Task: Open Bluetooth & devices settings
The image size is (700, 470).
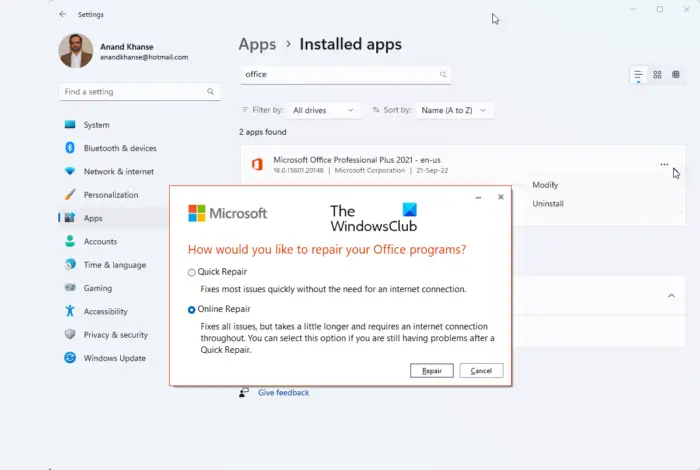Action: point(120,148)
